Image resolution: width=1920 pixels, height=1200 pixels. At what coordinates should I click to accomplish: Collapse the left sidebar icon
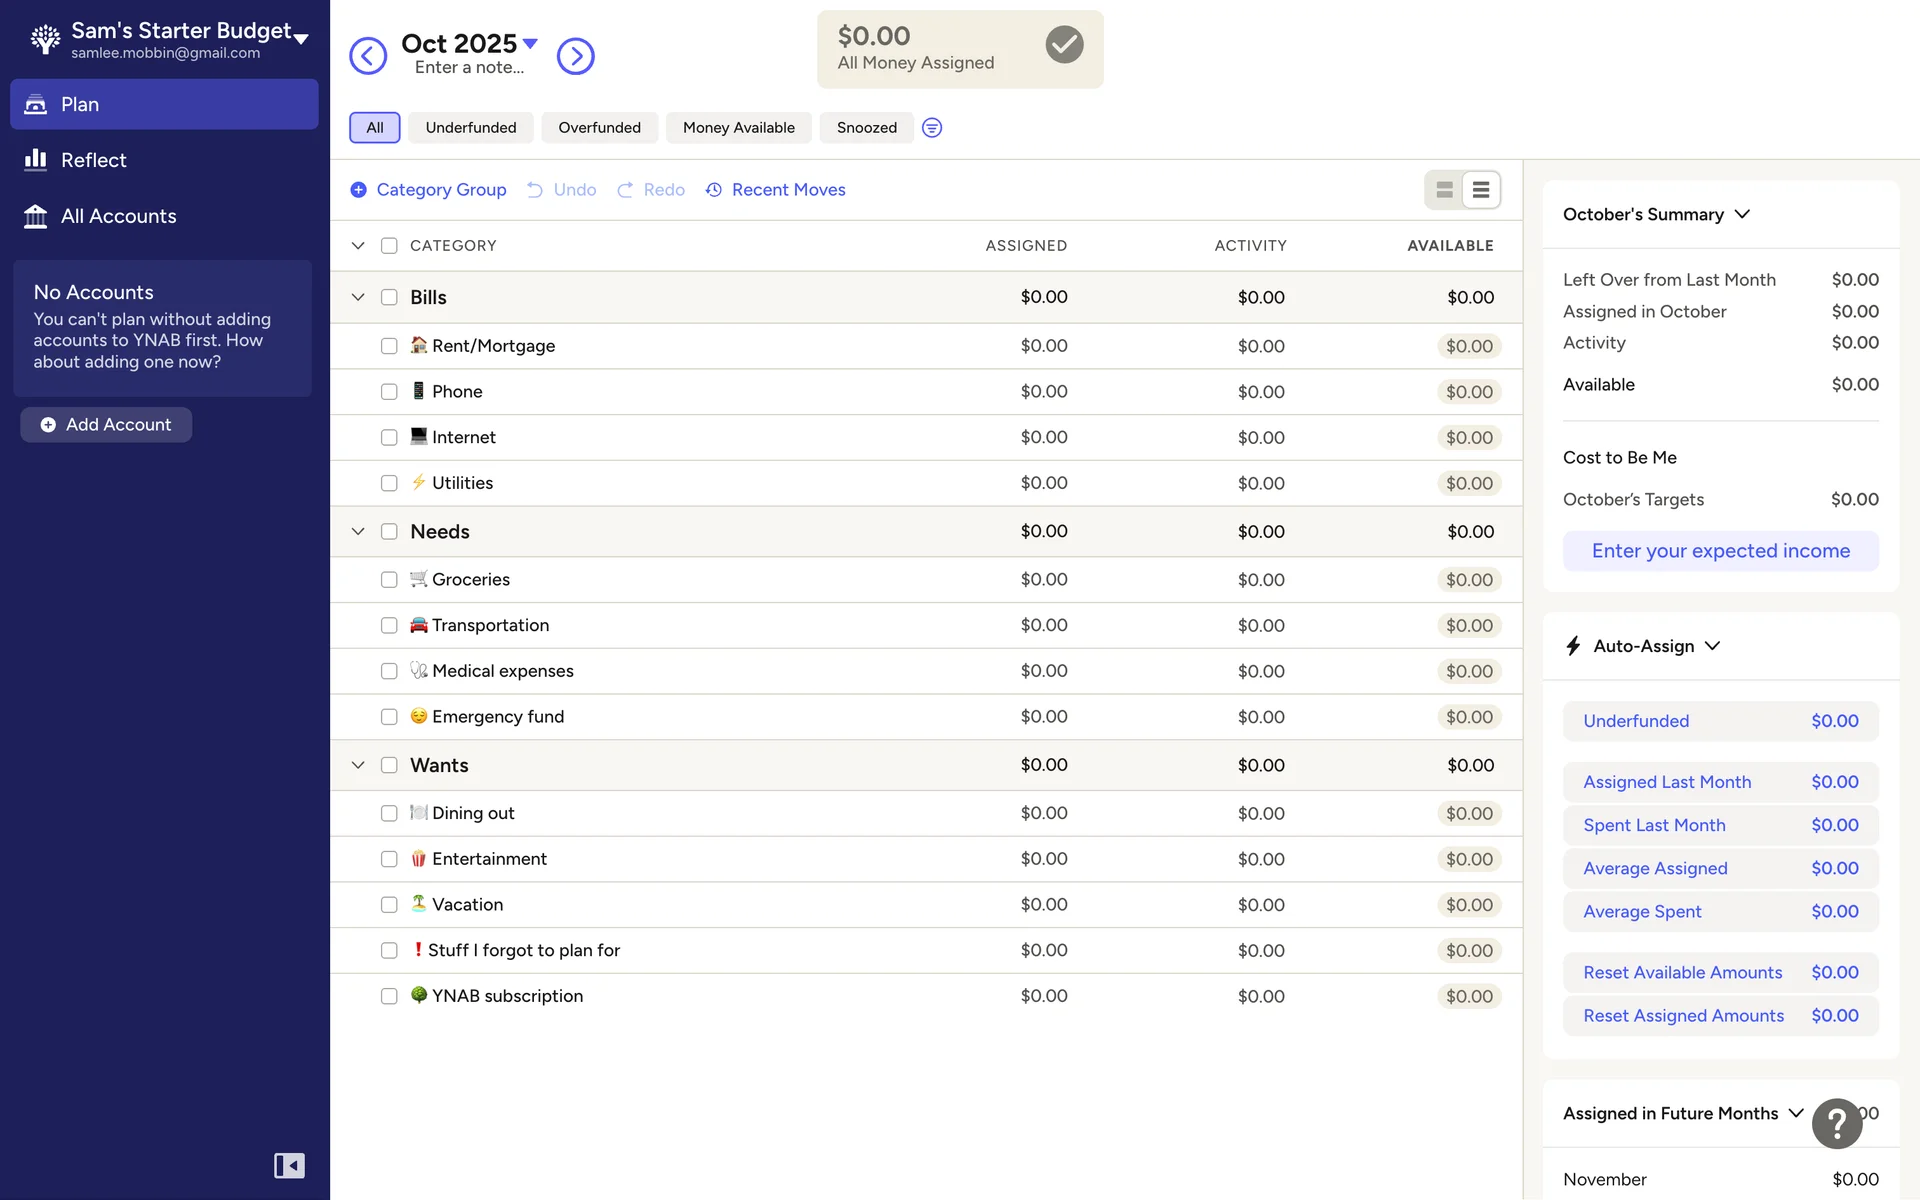pyautogui.click(x=289, y=1165)
